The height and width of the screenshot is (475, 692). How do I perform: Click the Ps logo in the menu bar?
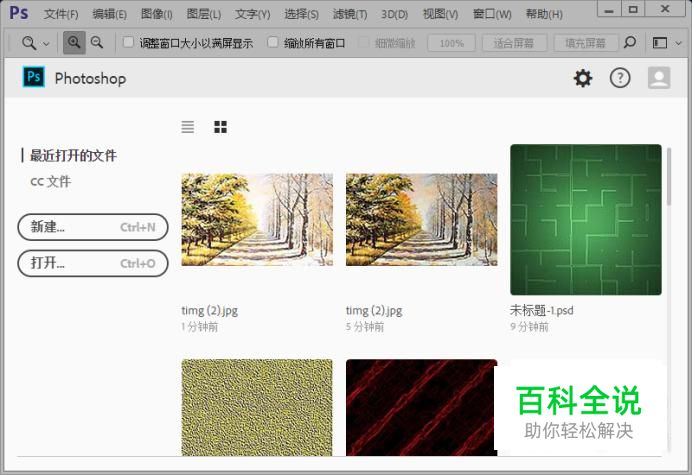[x=19, y=13]
